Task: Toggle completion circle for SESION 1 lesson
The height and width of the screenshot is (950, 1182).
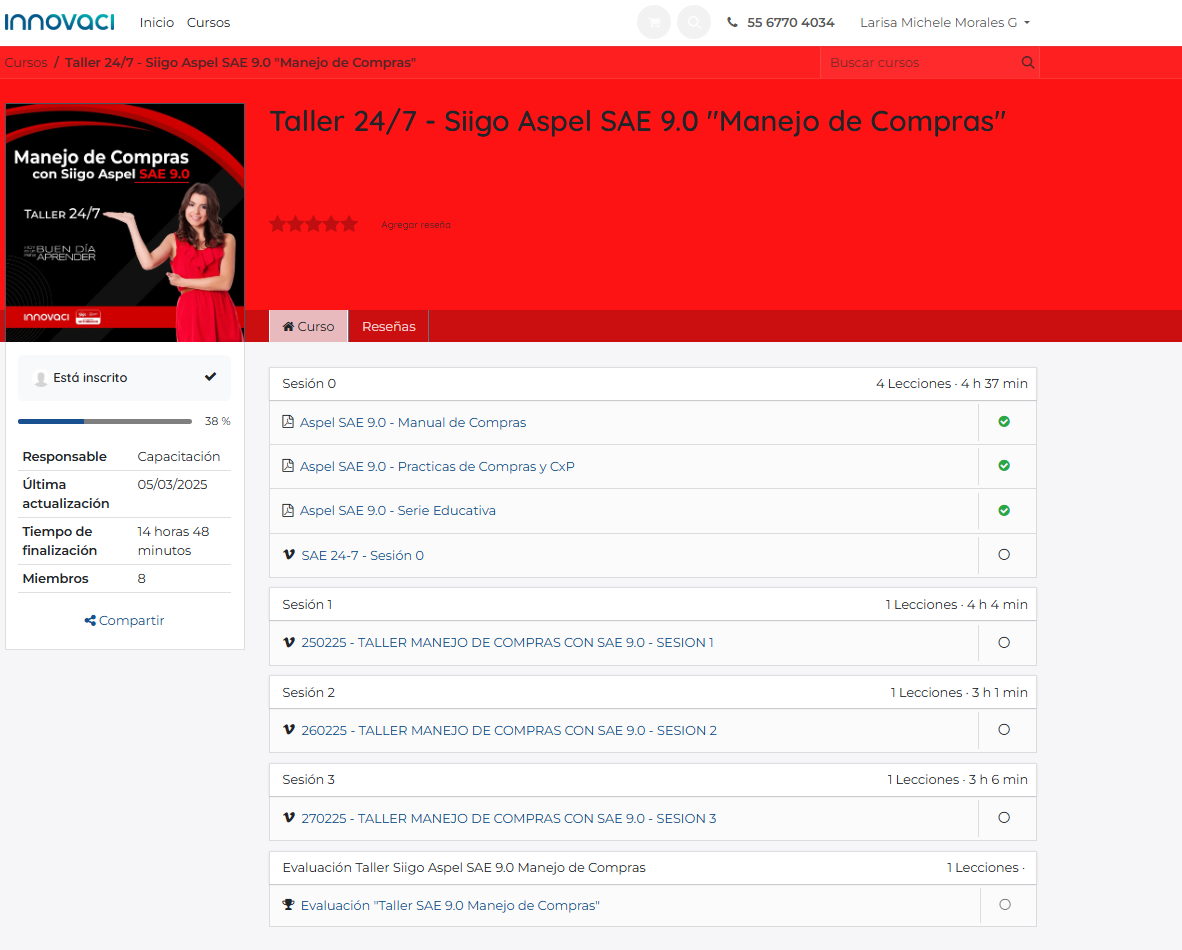Action: (x=1004, y=643)
